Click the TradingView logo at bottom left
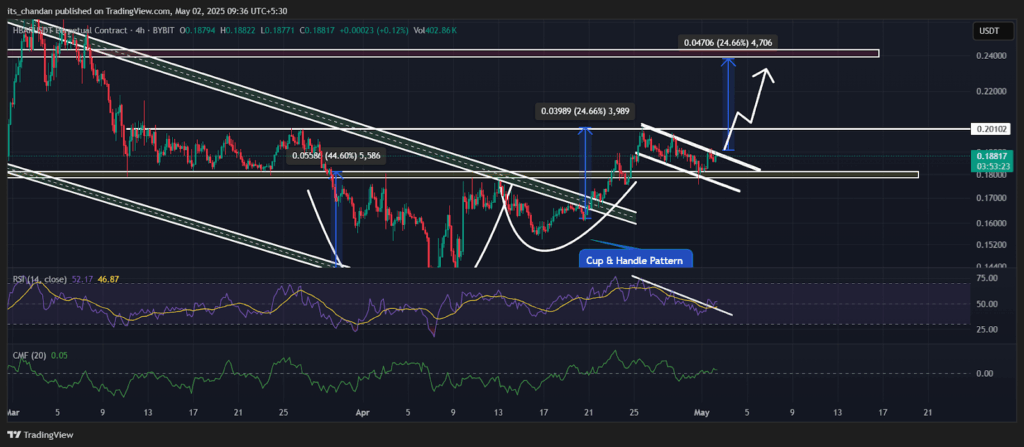This screenshot has width=1024, height=447. click(x=40, y=435)
